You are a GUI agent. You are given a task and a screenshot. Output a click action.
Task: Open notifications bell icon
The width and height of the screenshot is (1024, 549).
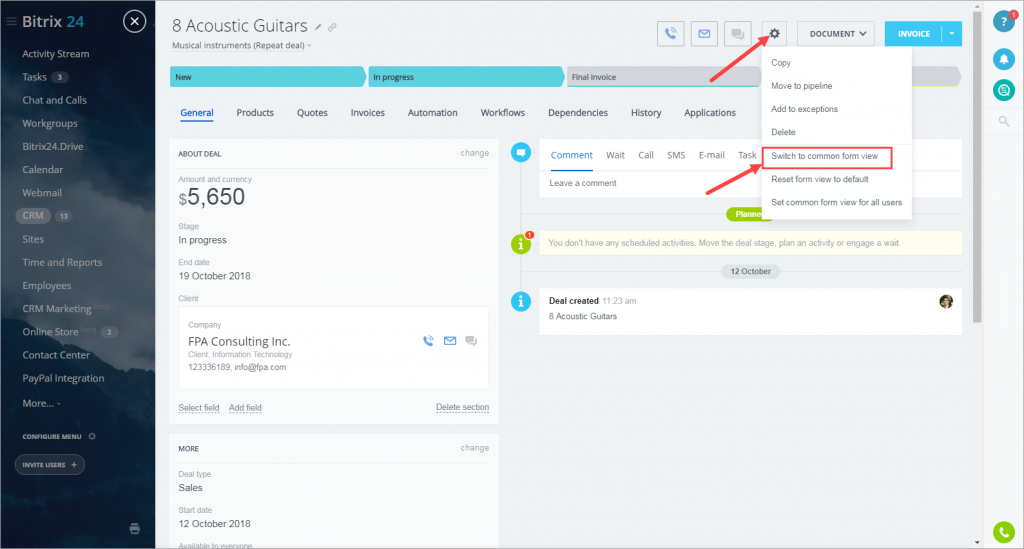[1004, 59]
